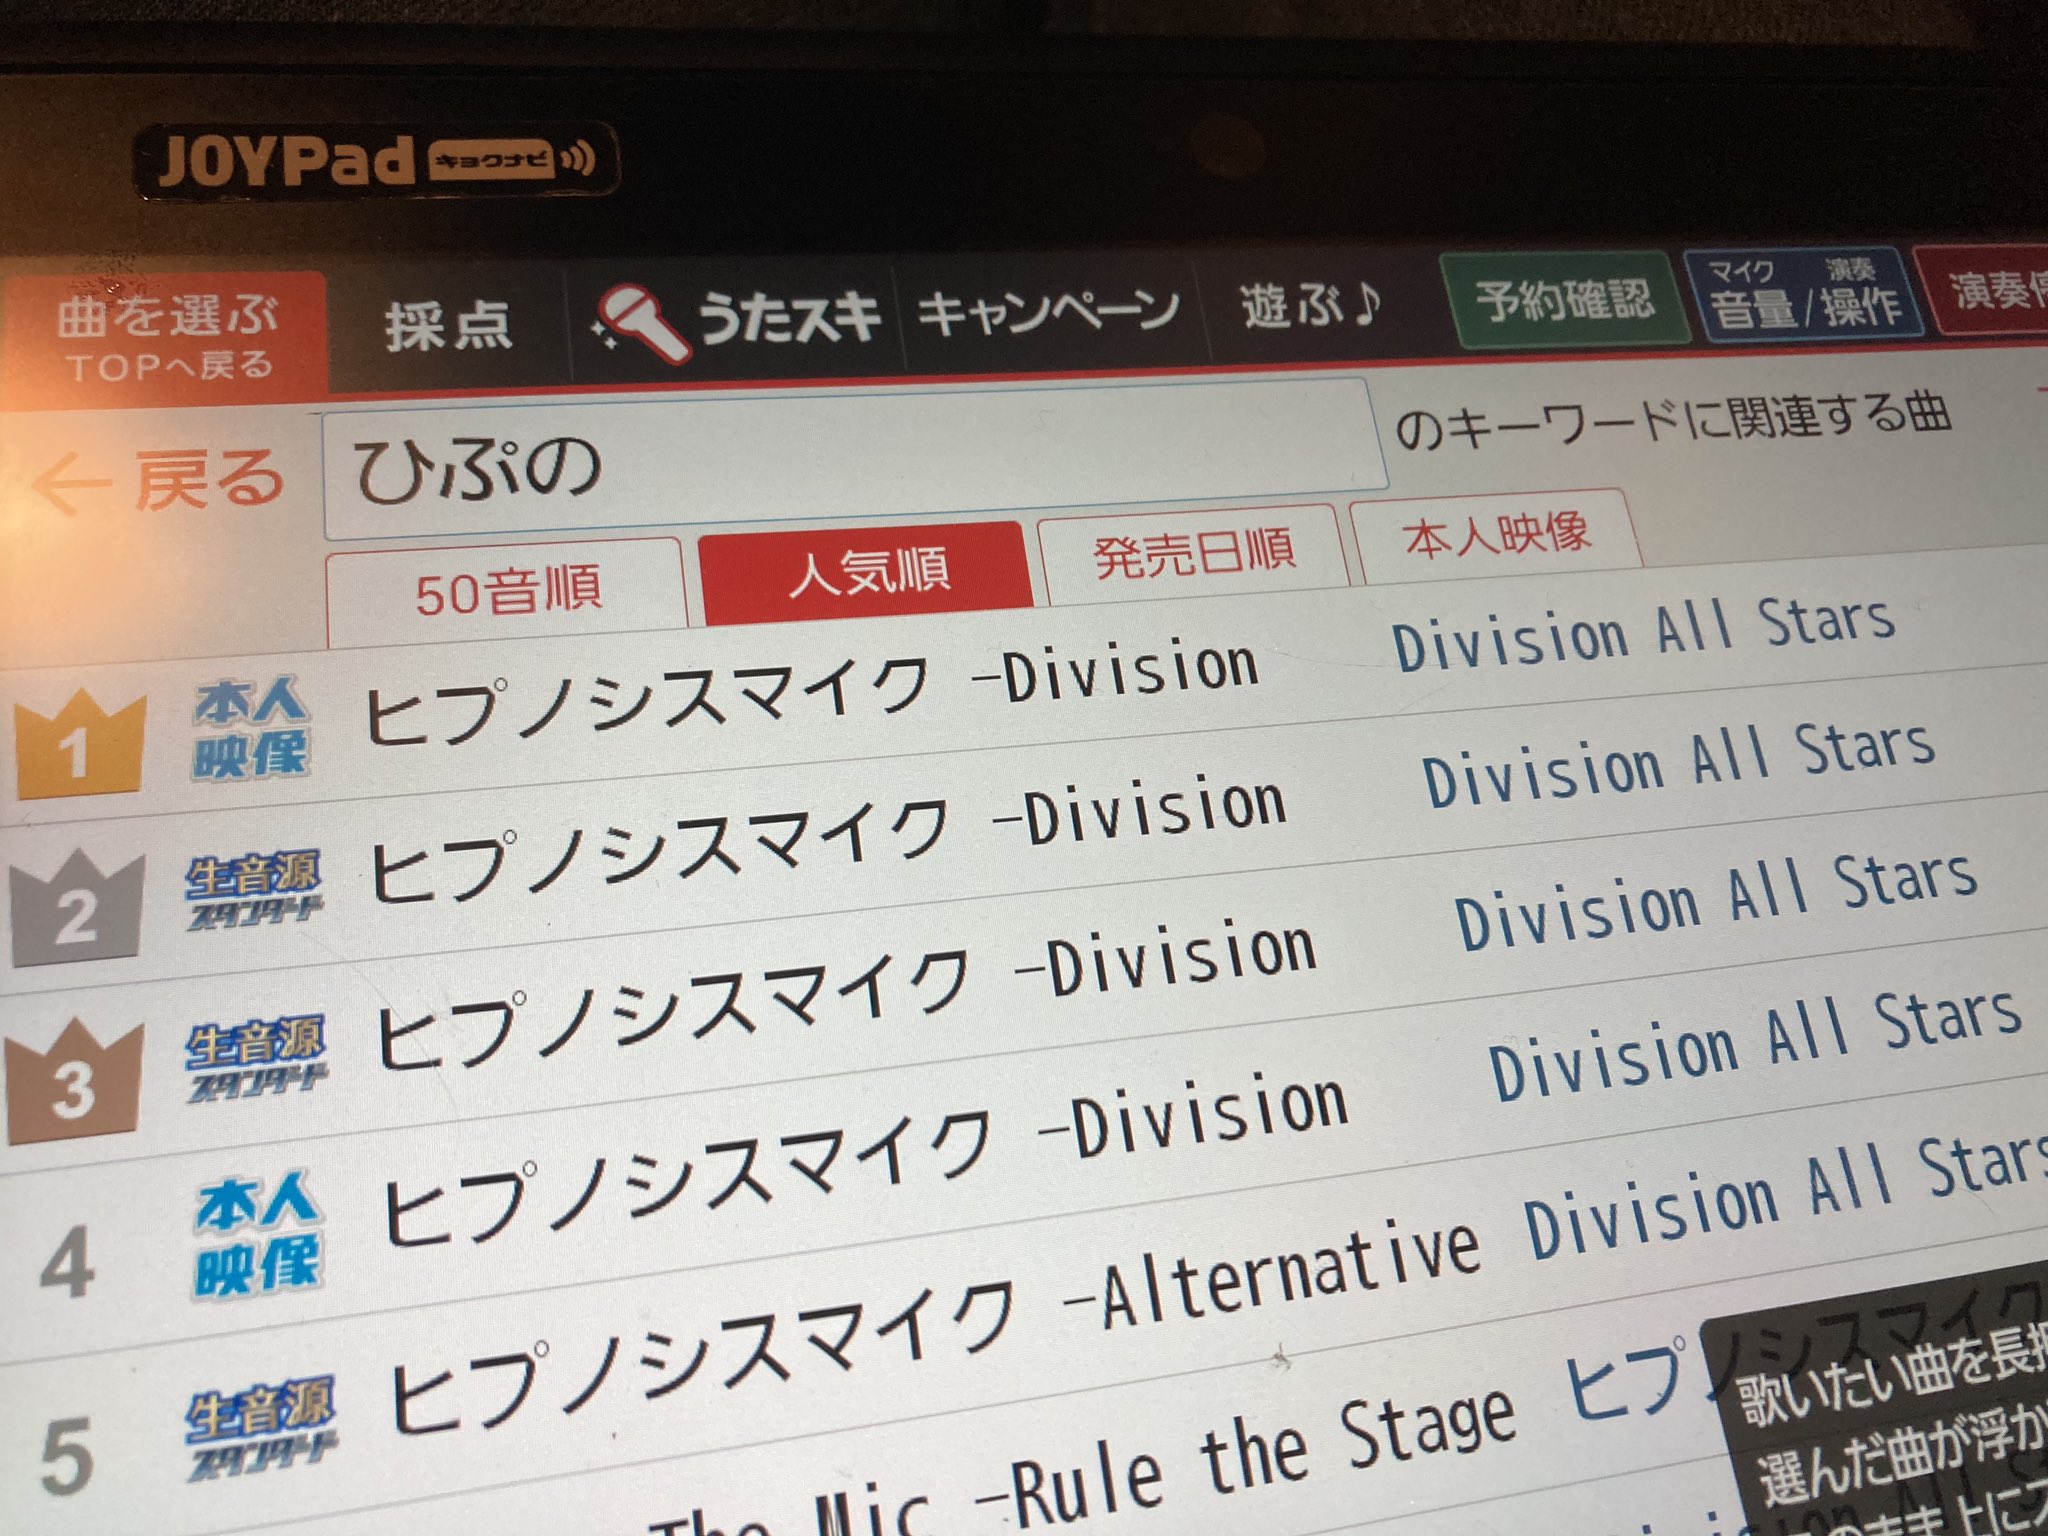Tap the 生音源スタンダード badge on rank 5 row

pos(262,1428)
